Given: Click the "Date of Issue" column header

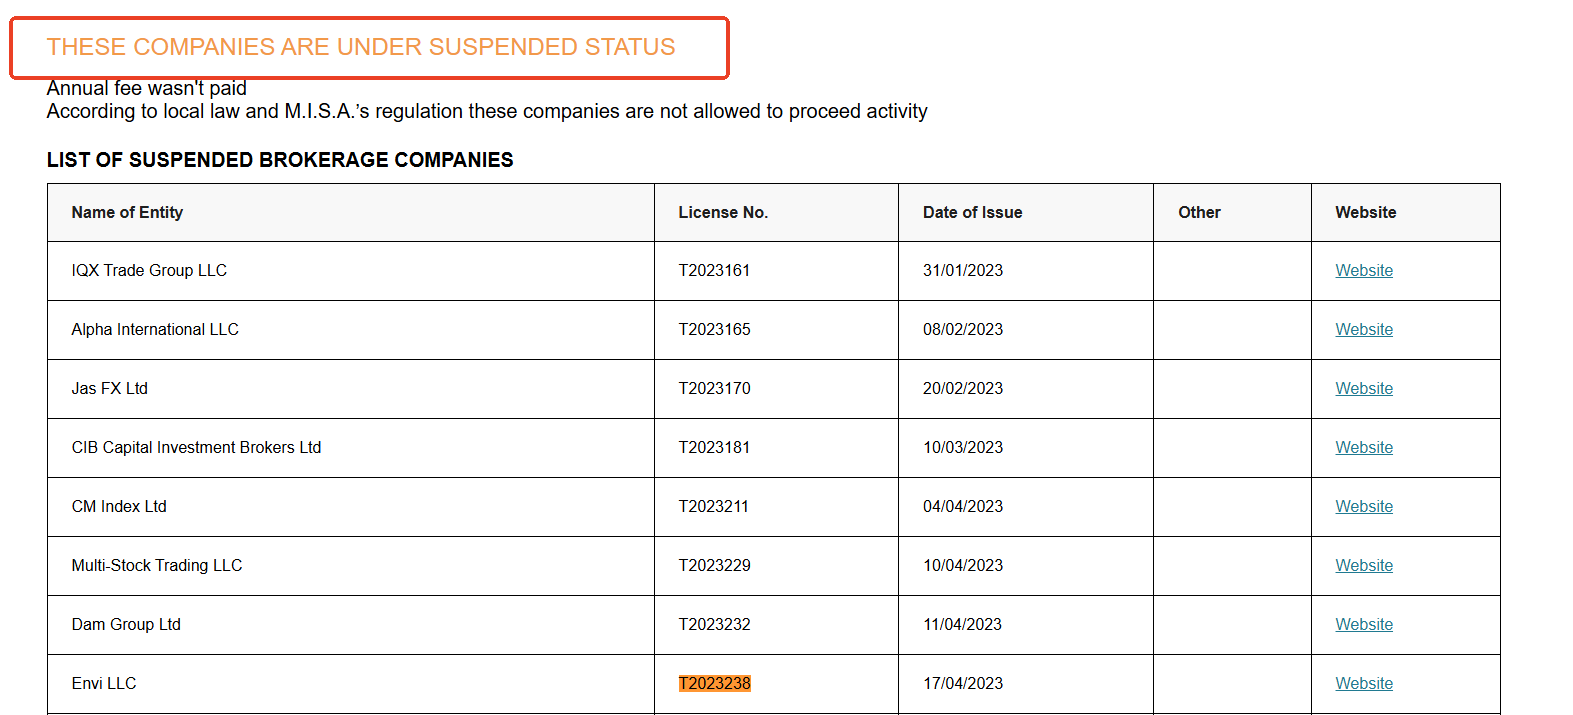Looking at the screenshot, I should click(972, 213).
